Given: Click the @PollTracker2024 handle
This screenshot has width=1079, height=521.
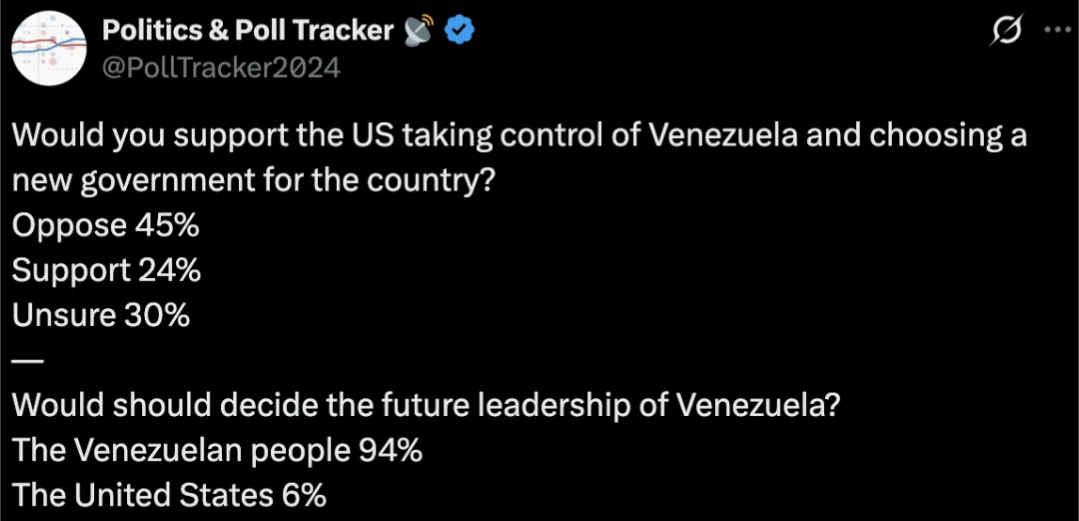Looking at the screenshot, I should click(x=221, y=67).
